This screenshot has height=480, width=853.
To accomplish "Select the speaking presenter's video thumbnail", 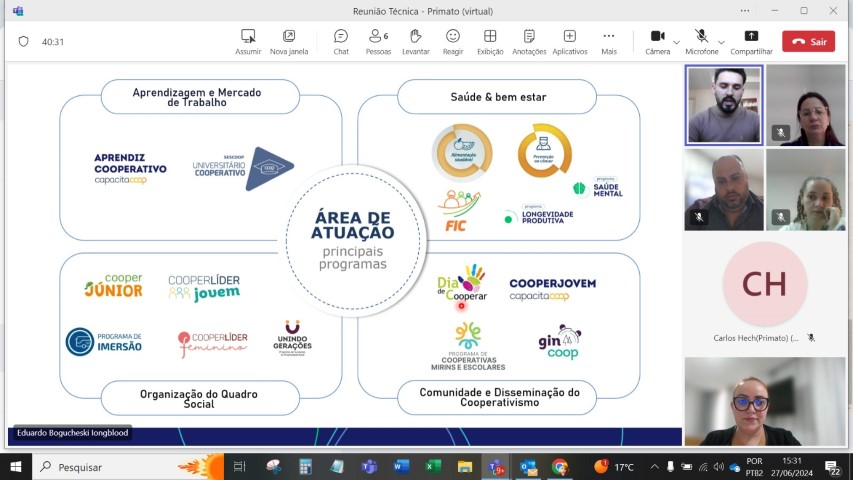I will [x=724, y=105].
